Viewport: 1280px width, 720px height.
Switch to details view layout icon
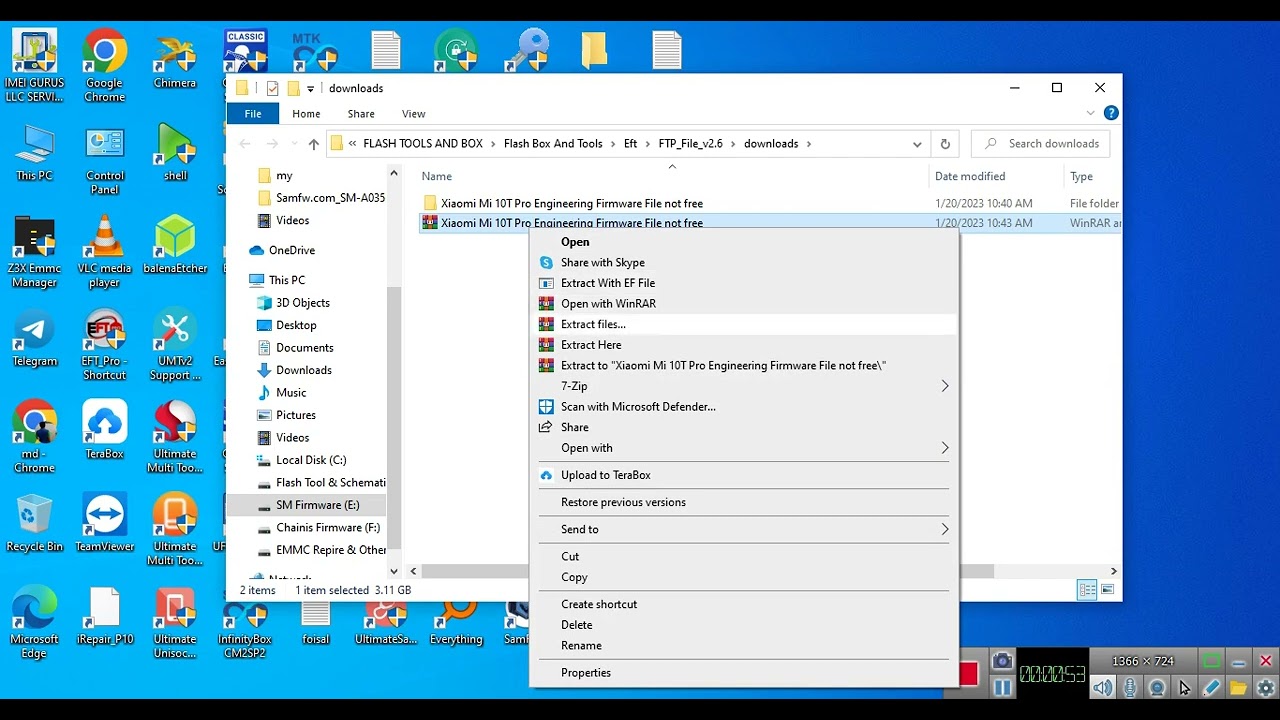point(1087,590)
